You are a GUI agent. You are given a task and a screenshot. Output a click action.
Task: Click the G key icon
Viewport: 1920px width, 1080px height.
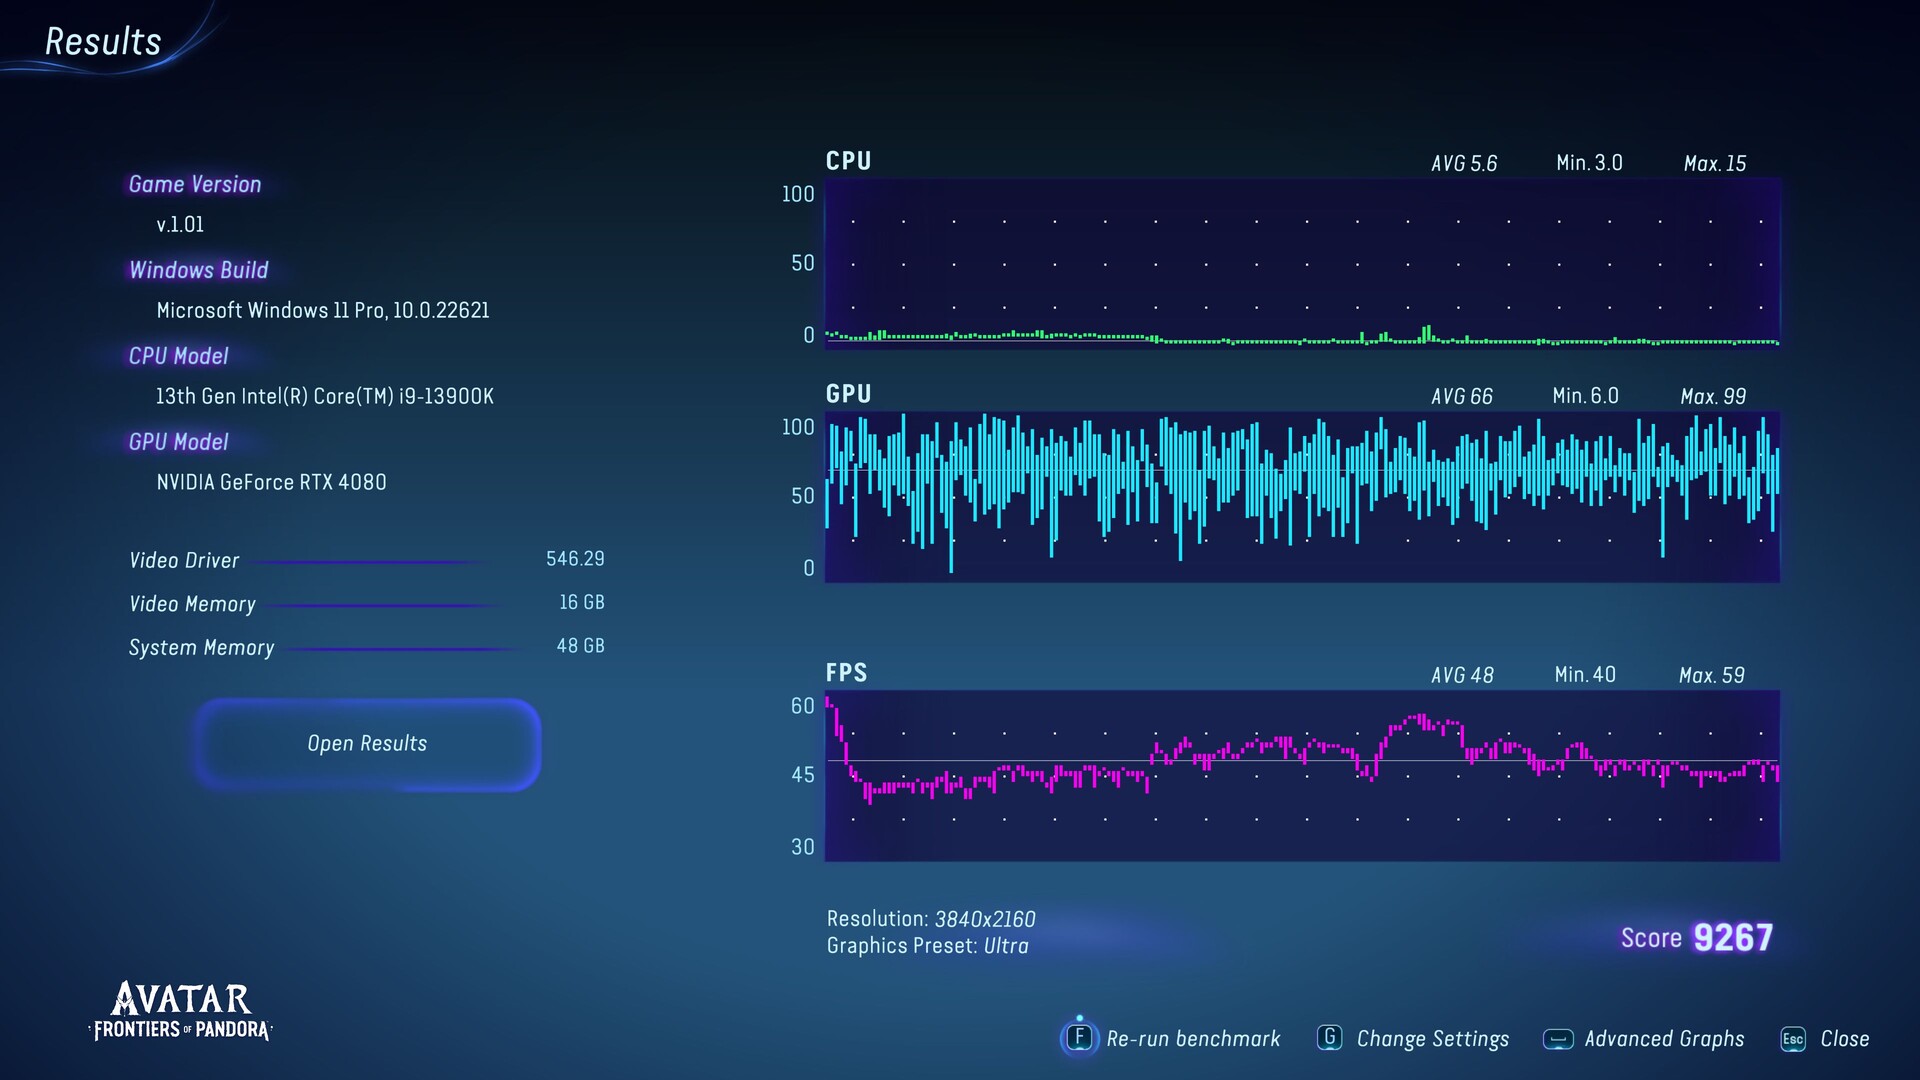[x=1329, y=1037]
